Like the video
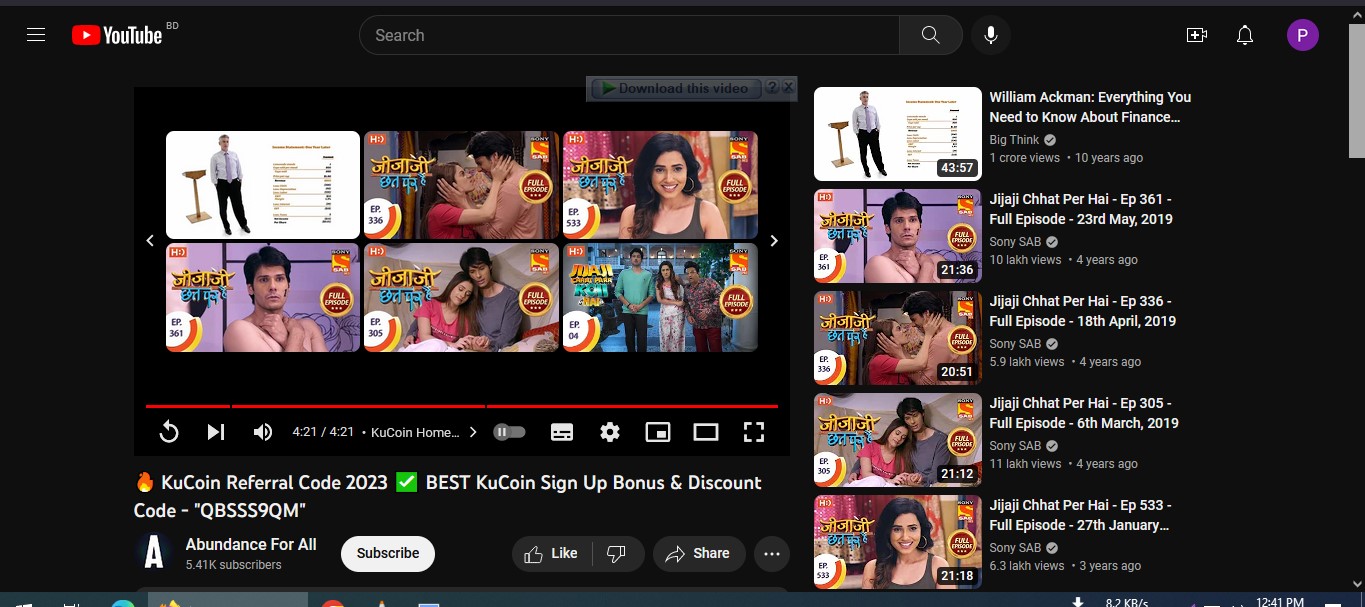Screen dimensions: 1365x607 551,553
